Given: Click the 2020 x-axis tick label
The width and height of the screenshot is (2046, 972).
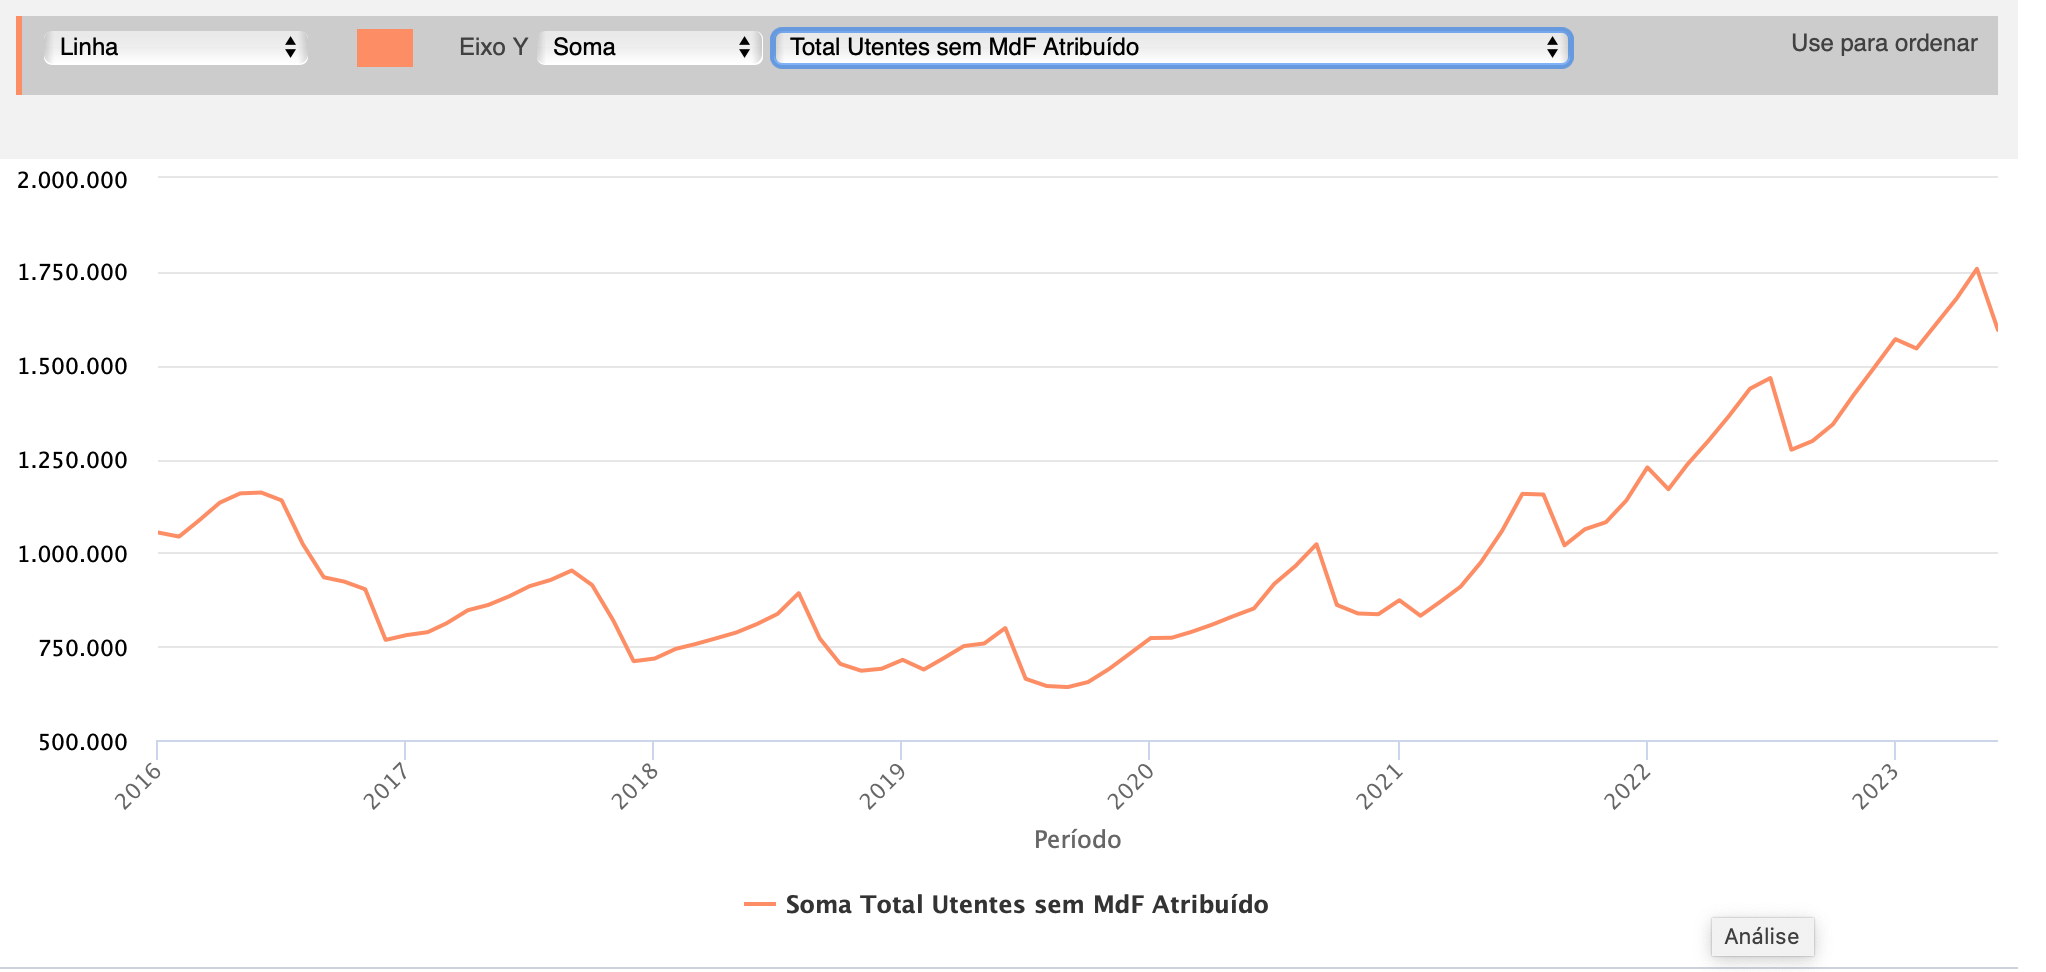Looking at the screenshot, I should [x=1131, y=786].
